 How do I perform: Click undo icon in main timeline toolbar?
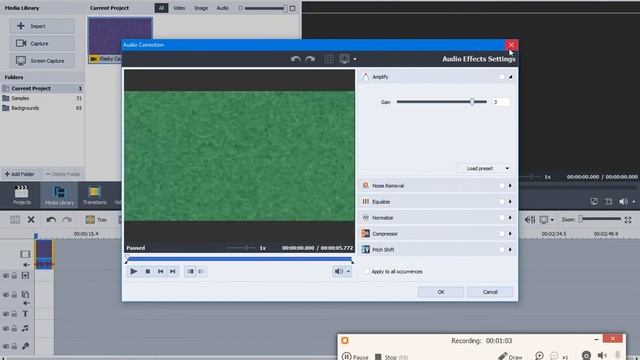pyautogui.click(x=51, y=220)
